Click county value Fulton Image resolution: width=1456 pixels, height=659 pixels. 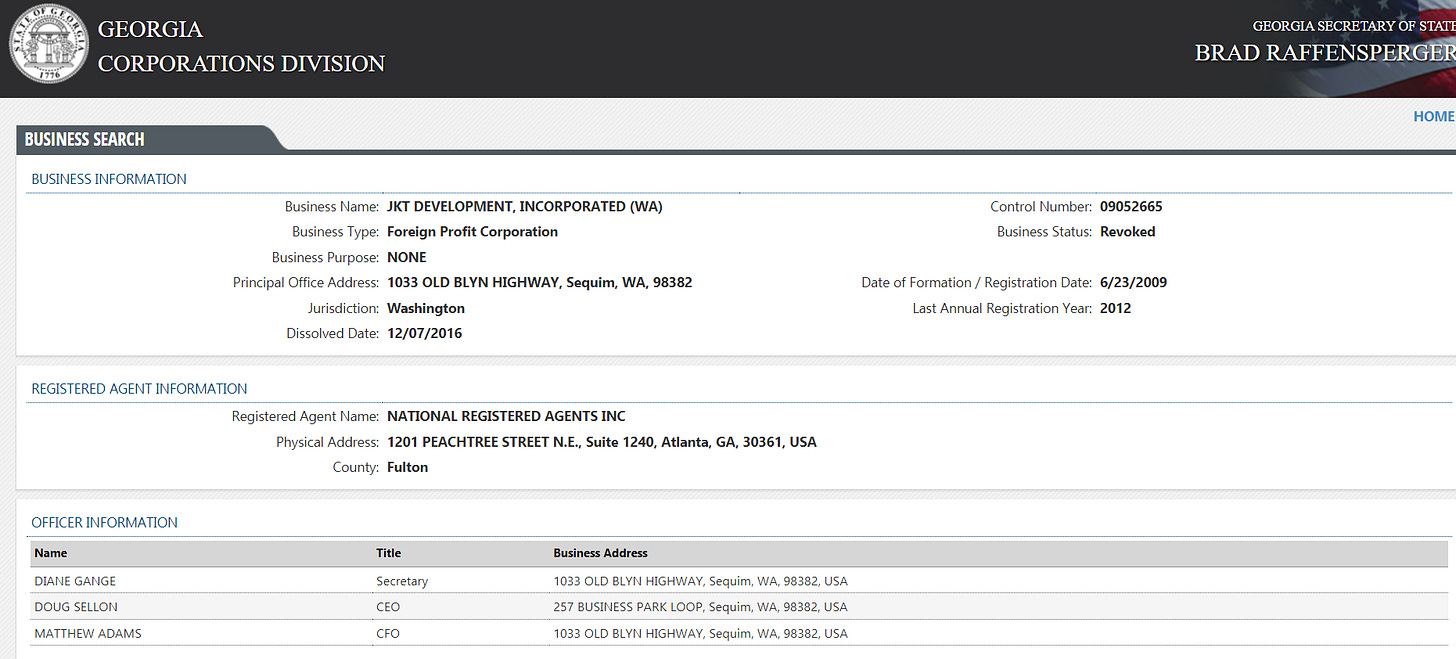(x=407, y=467)
